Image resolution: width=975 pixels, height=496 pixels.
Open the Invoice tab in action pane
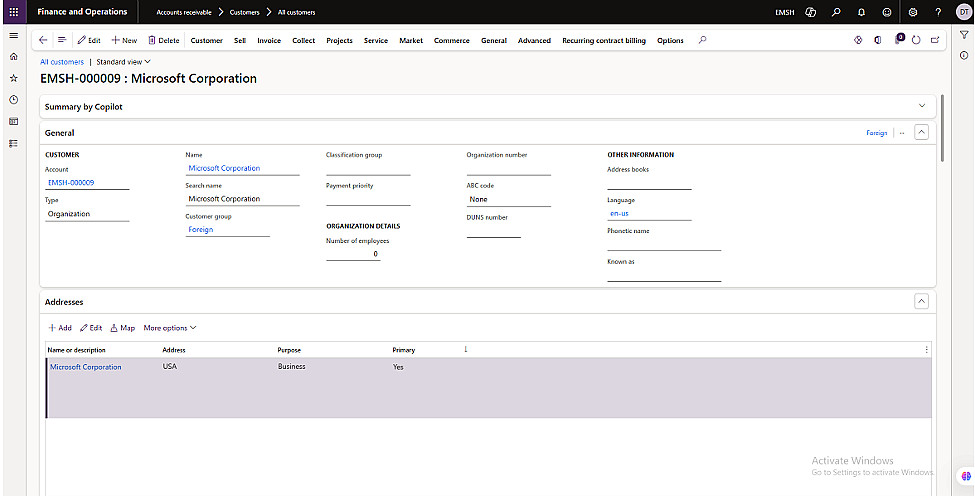[x=269, y=41]
